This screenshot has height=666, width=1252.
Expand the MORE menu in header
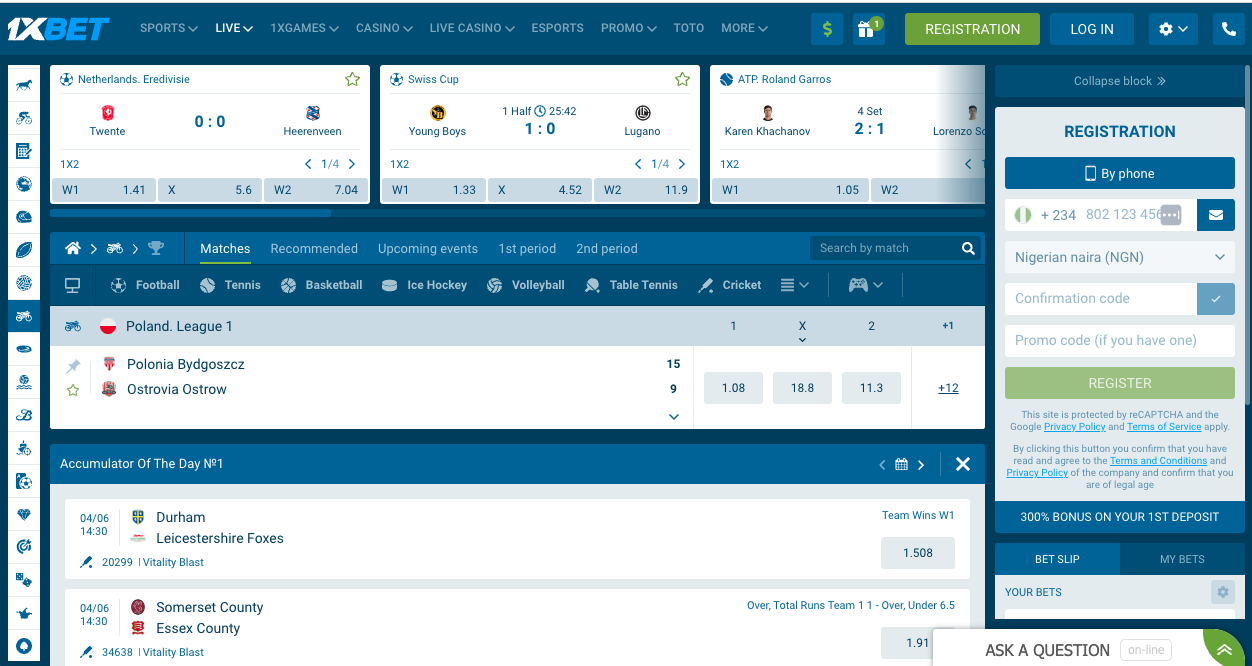coord(745,28)
